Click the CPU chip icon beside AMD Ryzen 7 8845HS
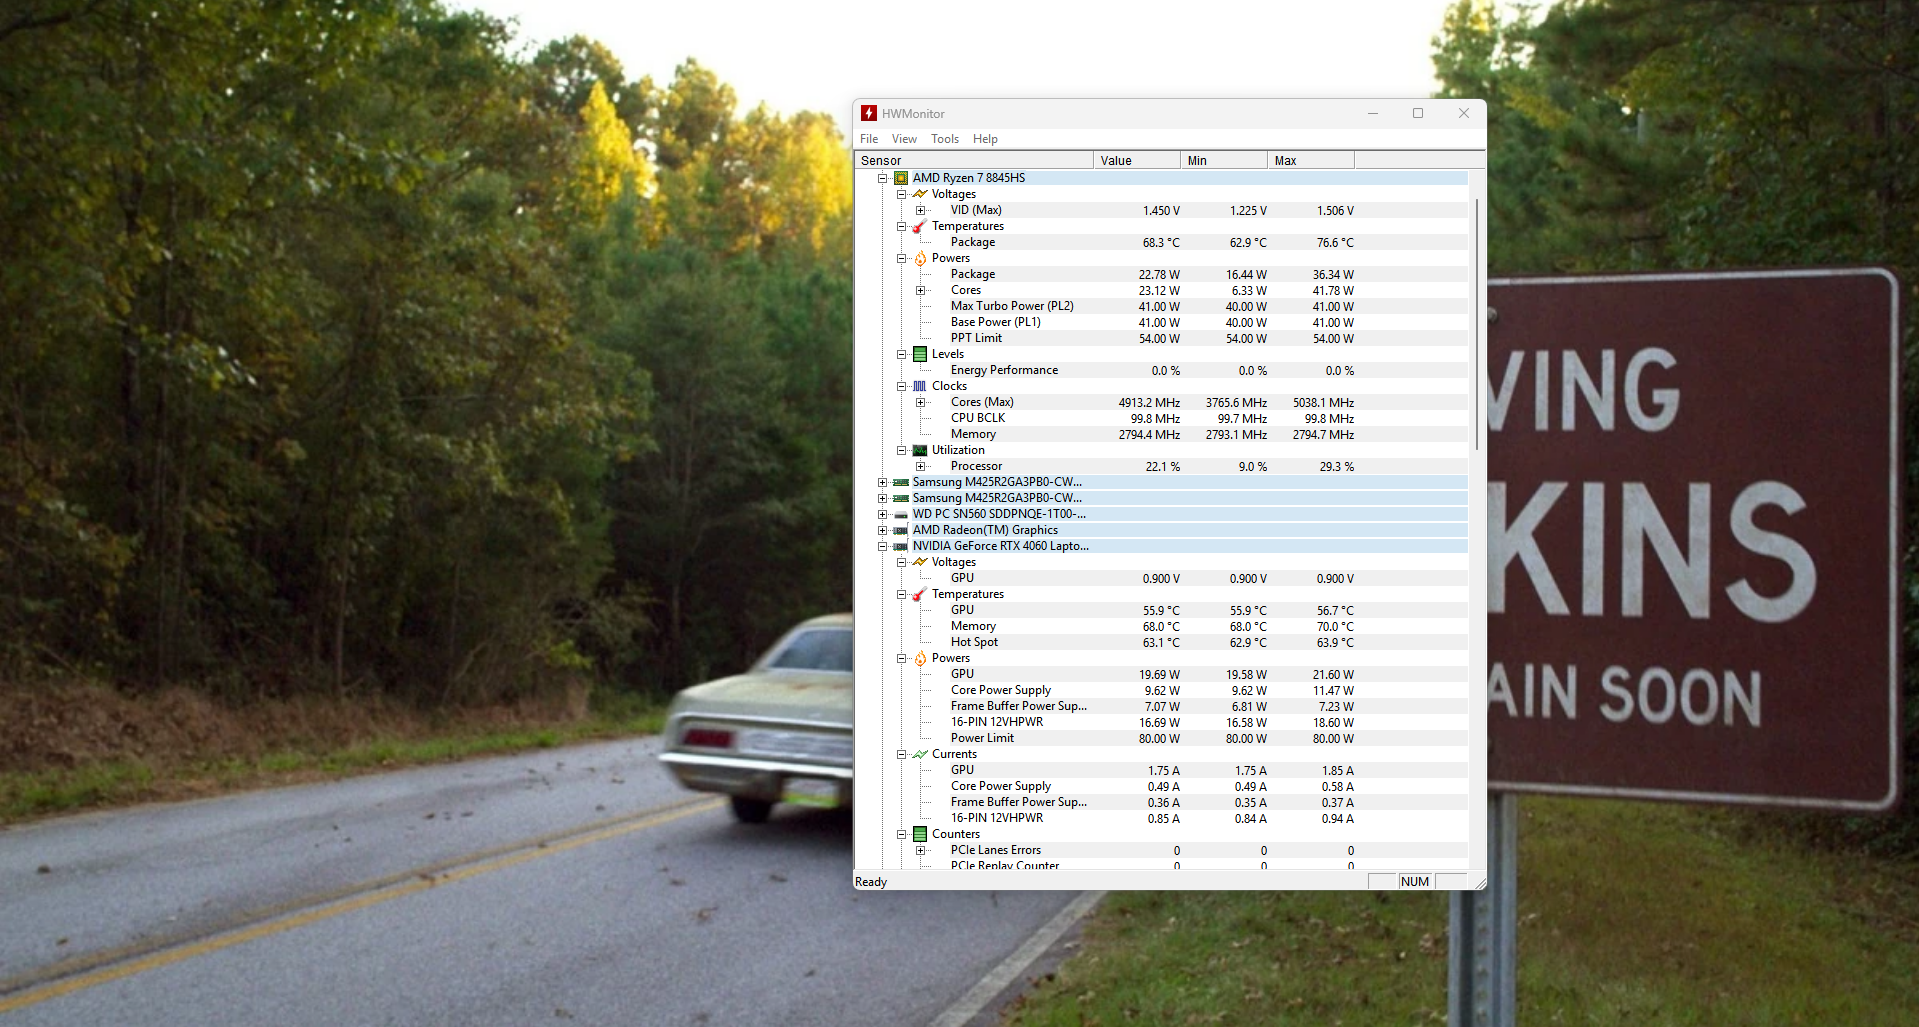Viewport: 1919px width, 1027px height. 901,178
